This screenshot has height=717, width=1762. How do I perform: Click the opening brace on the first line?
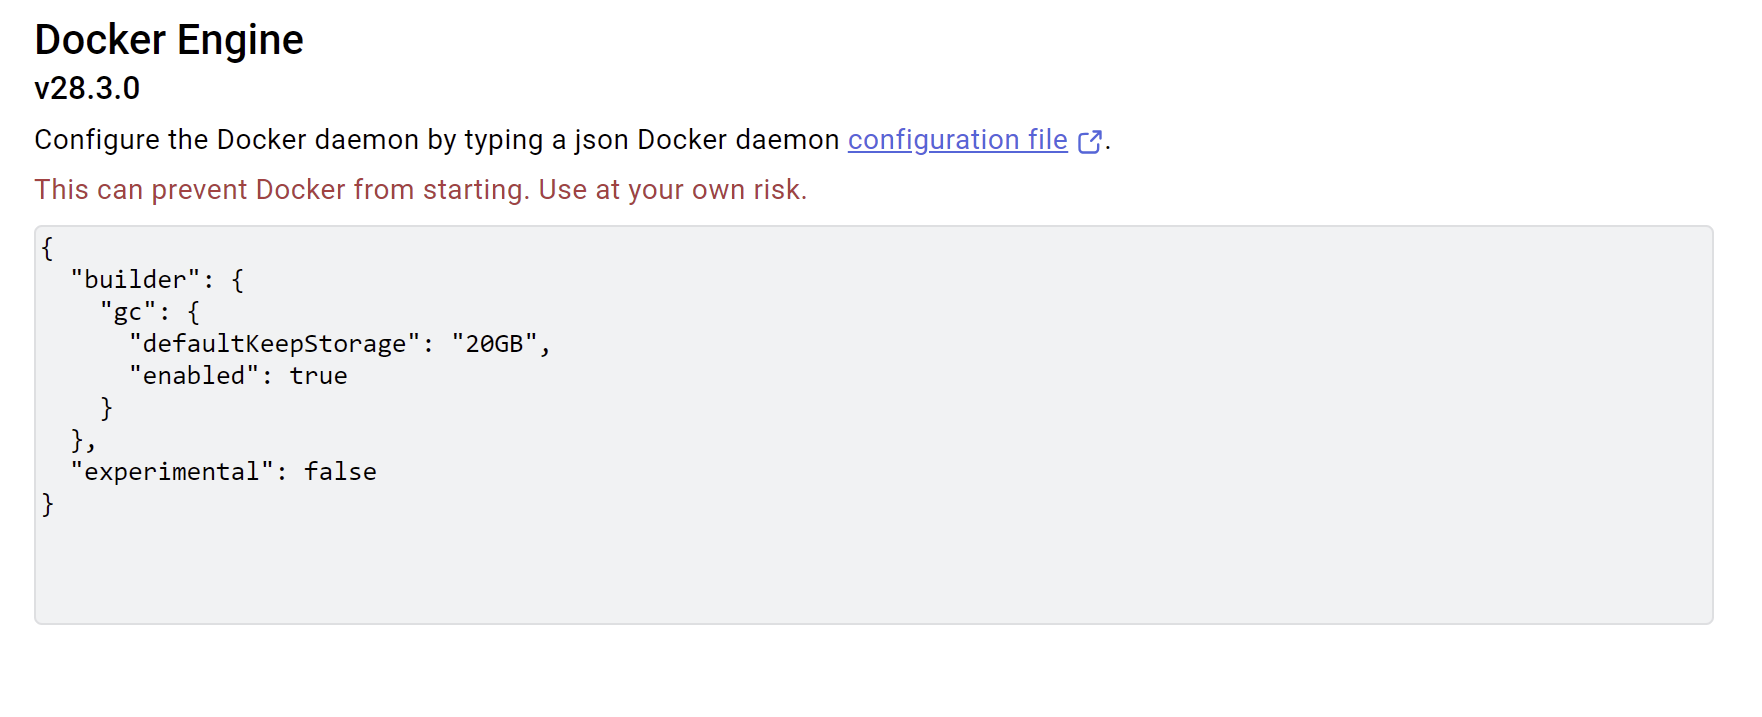pyautogui.click(x=47, y=248)
